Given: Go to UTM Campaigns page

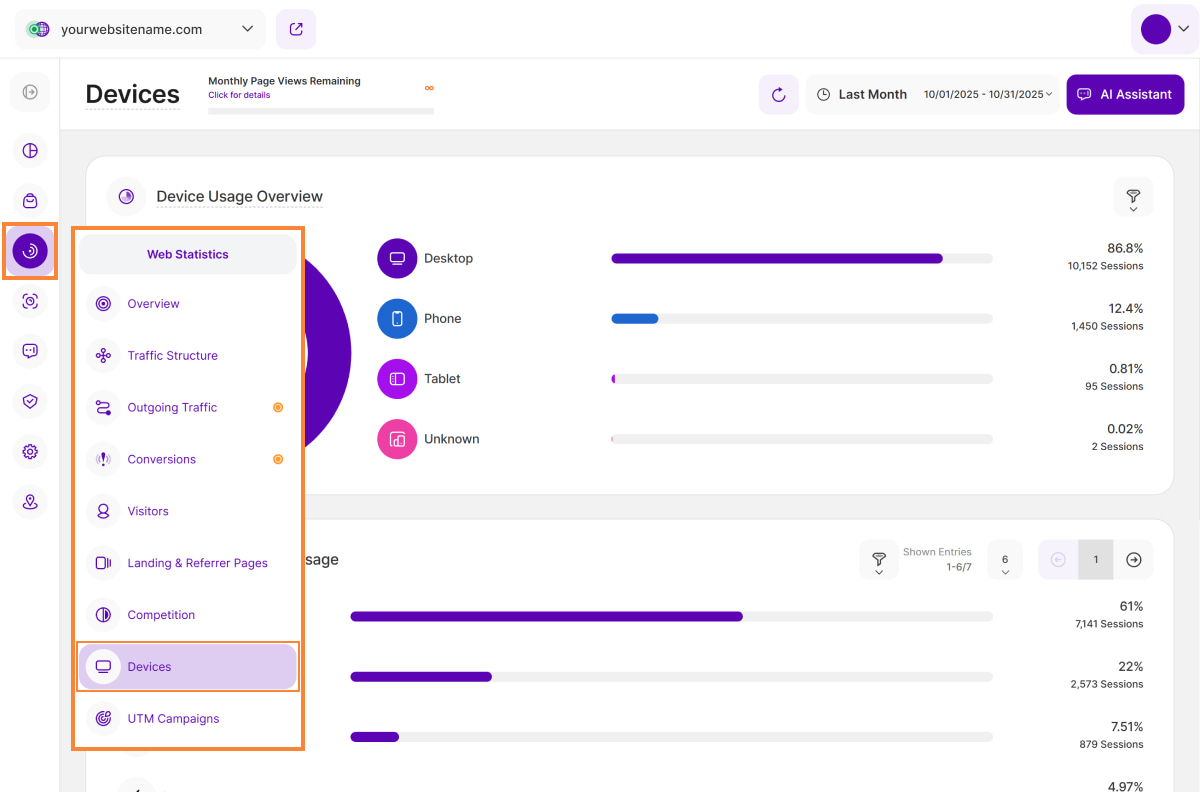Looking at the screenshot, I should tap(173, 719).
